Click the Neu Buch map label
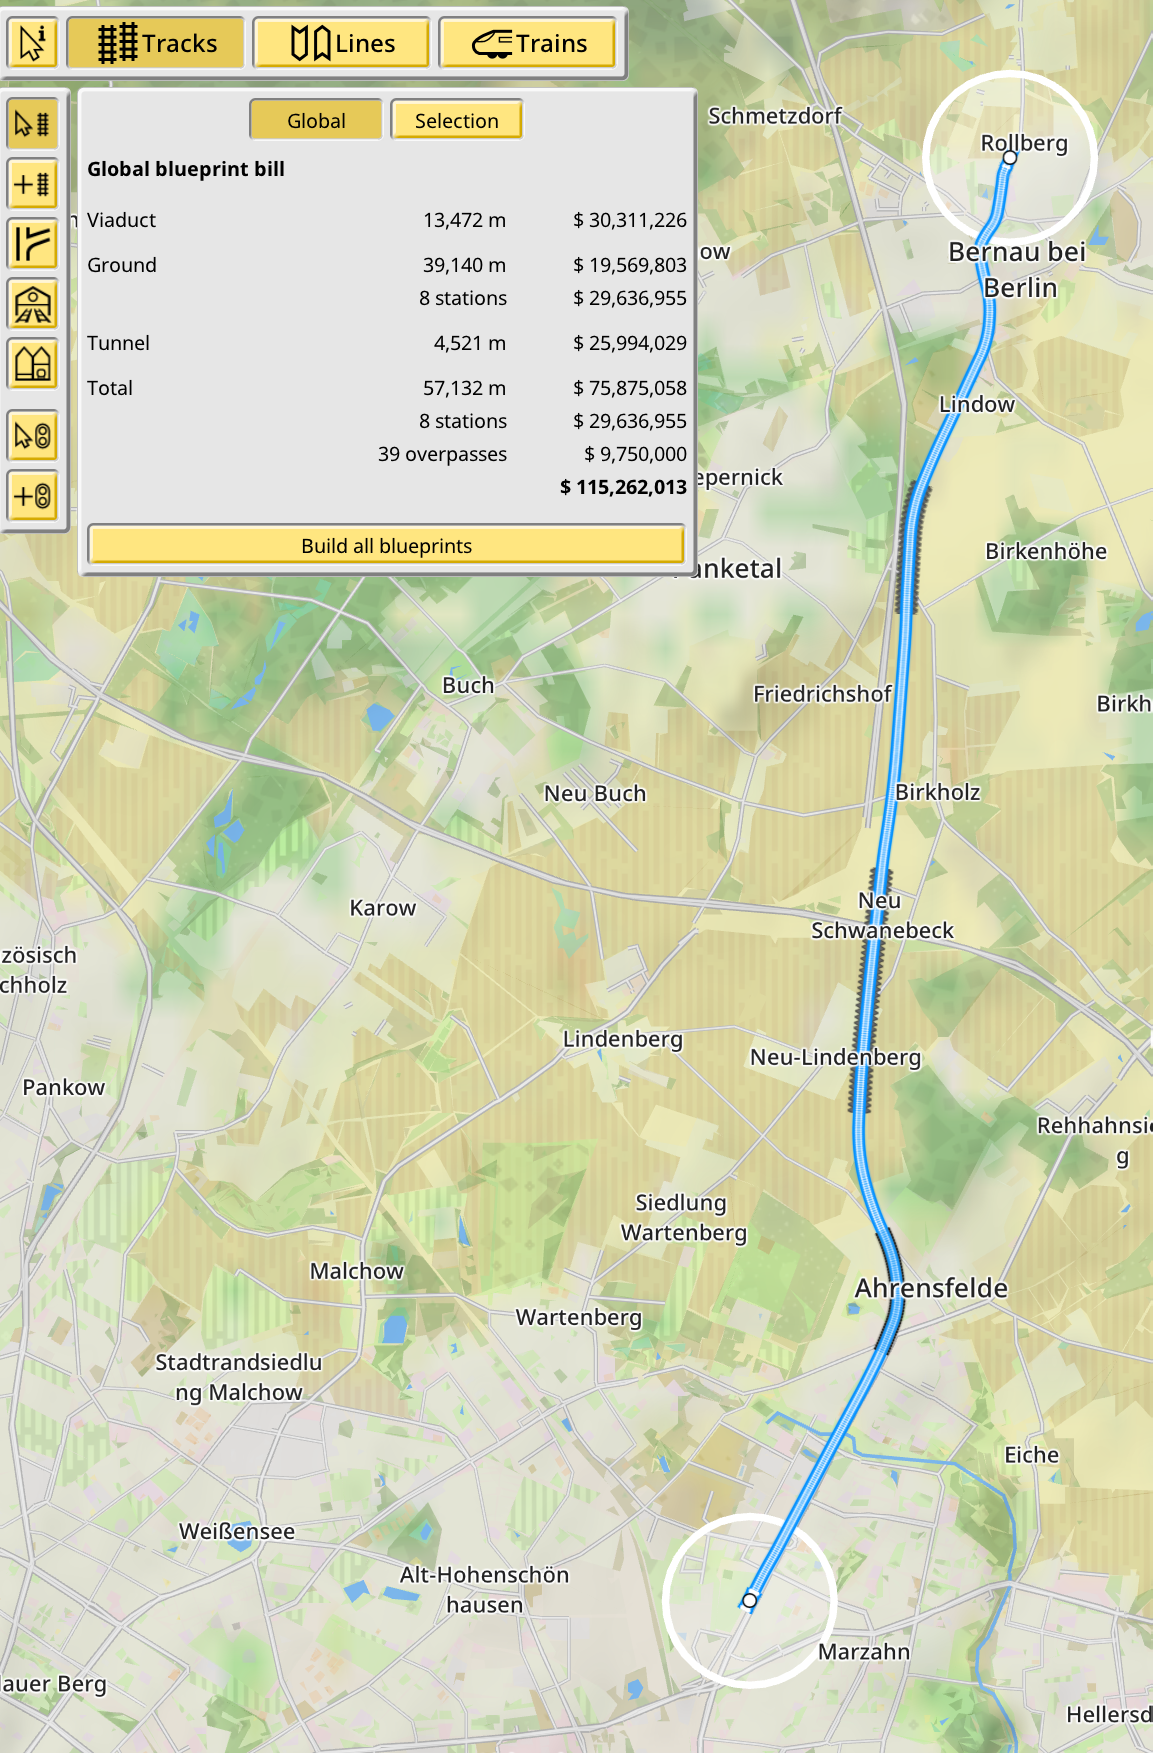Screen dimensions: 1153x1753 595,794
